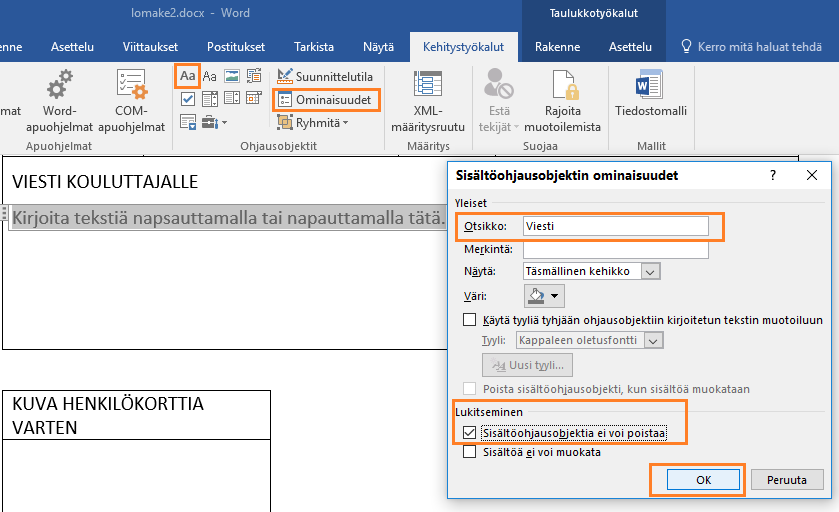Viewport: 839px width, 512px height.
Task: Open Word-apuohjelmat add-ins
Action: (x=59, y=102)
